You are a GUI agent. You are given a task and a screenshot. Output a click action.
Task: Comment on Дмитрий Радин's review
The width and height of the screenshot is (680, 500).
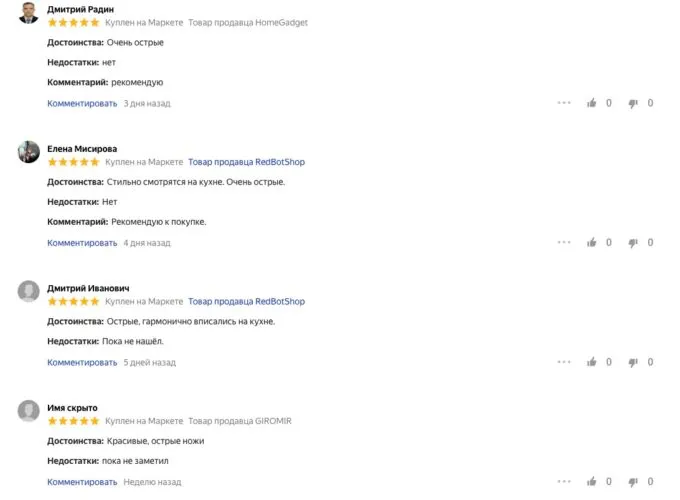[82, 103]
